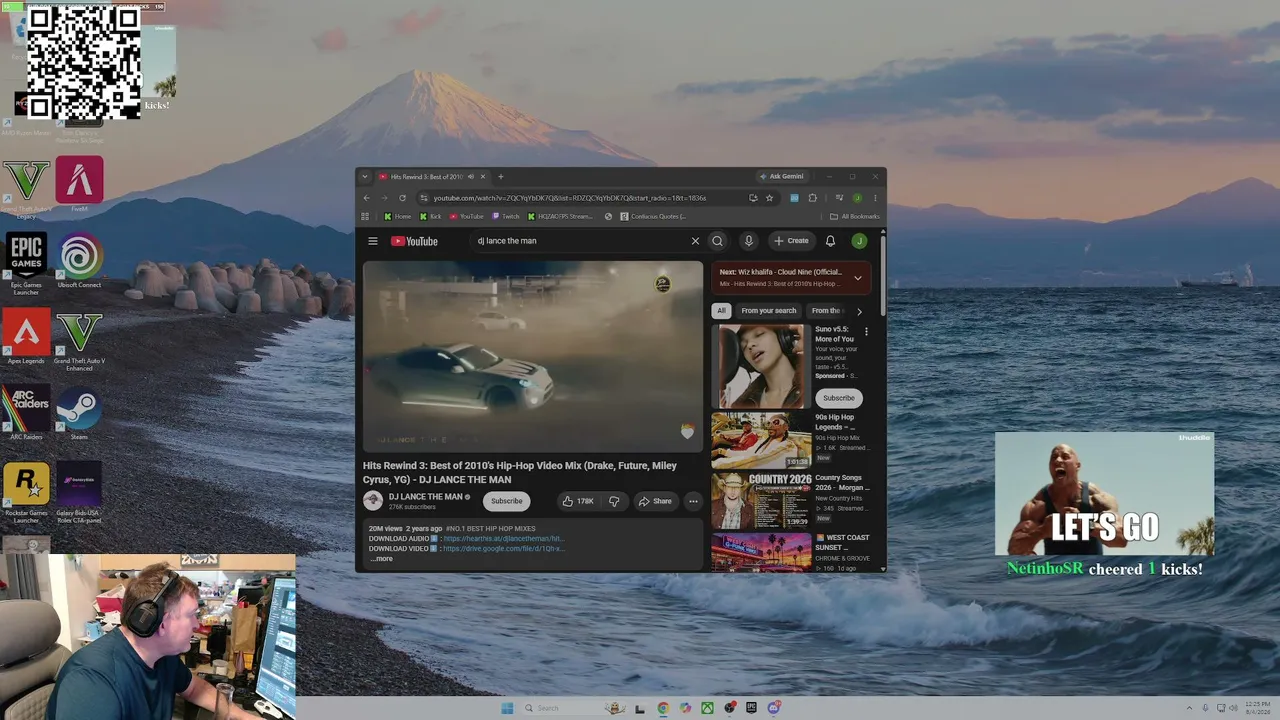Open the browser extensions puzzle icon

point(812,198)
